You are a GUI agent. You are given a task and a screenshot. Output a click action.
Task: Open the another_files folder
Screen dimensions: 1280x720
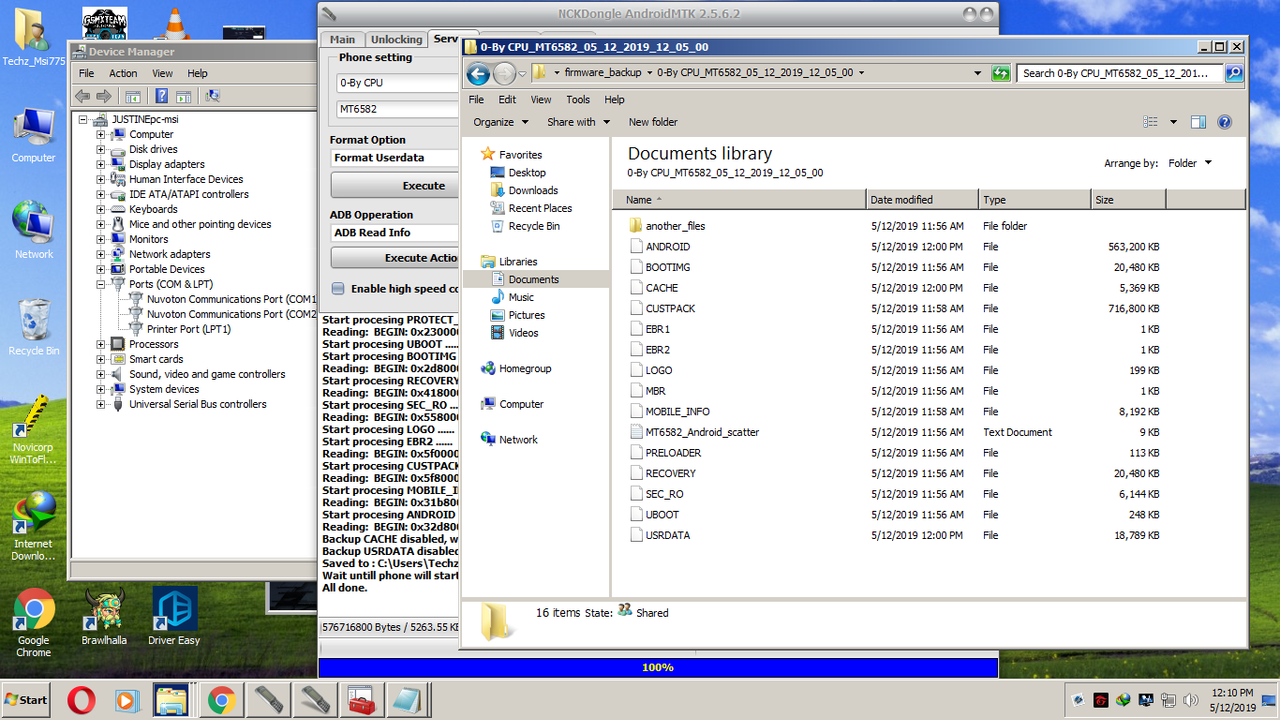click(x=675, y=226)
